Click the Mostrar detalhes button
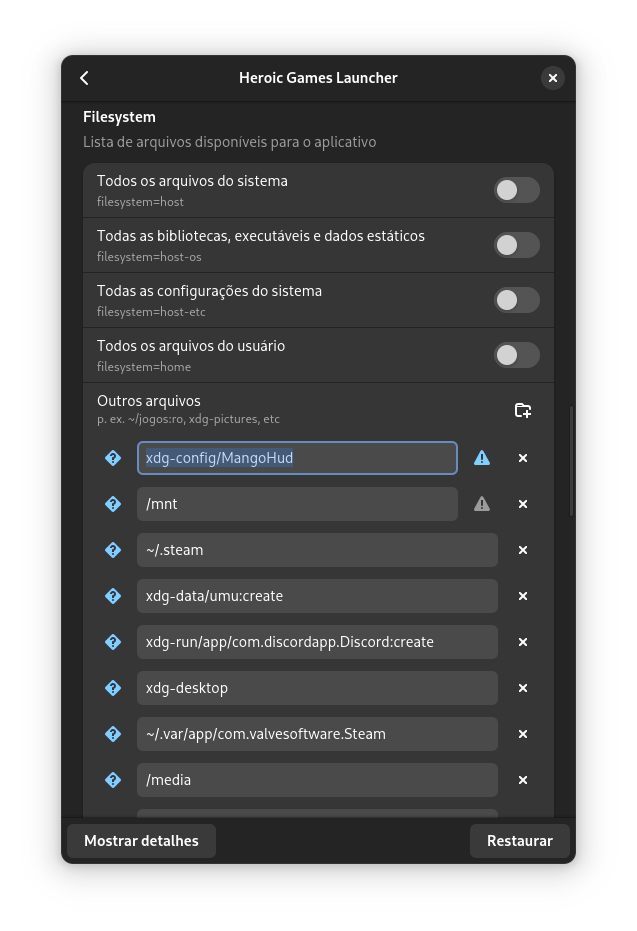637x931 pixels. pyautogui.click(x=141, y=841)
